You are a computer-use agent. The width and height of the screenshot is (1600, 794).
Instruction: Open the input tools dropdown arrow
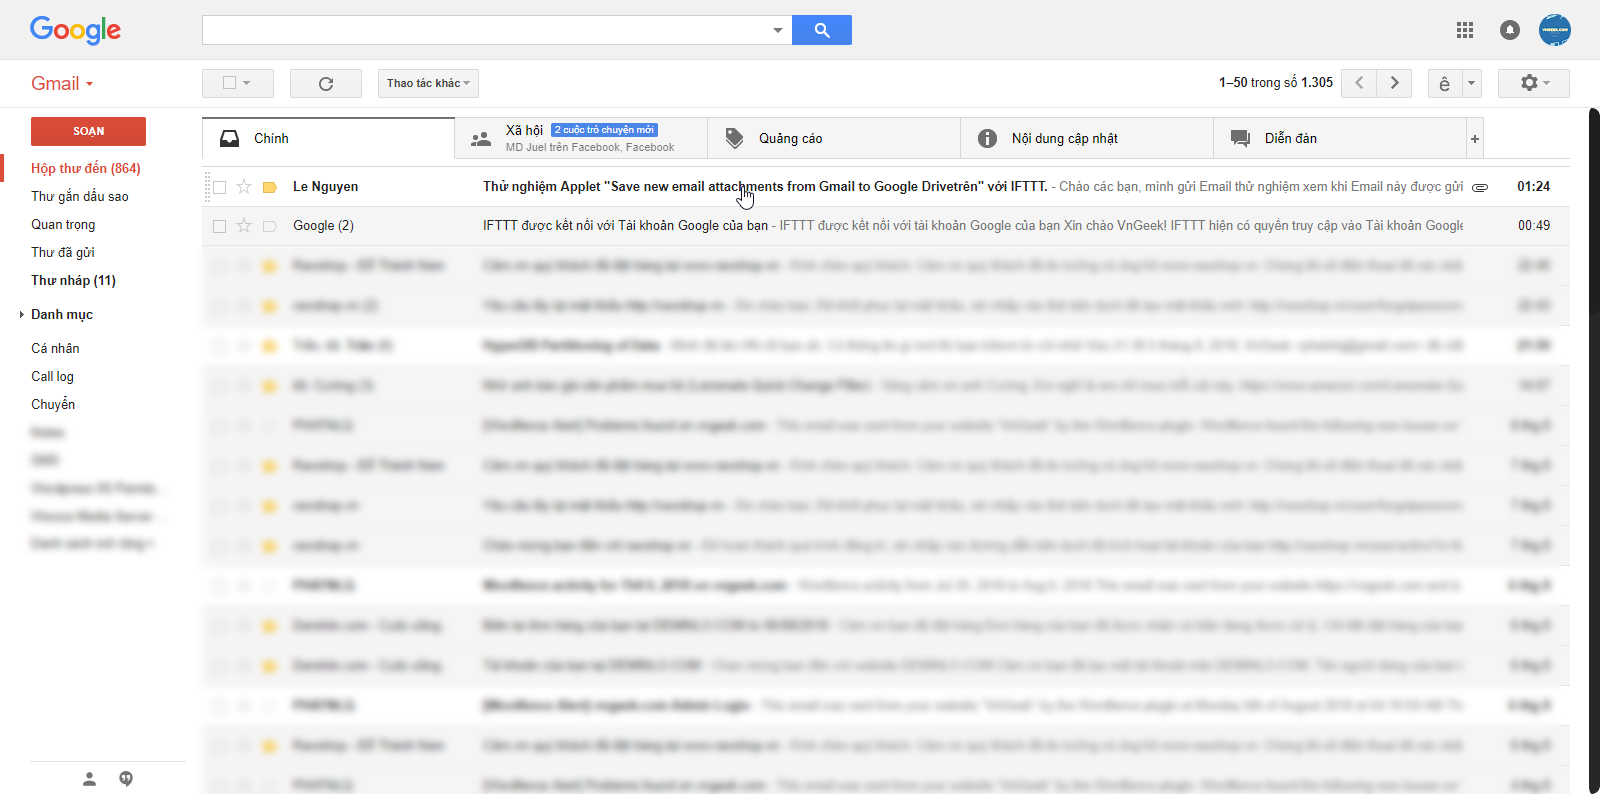point(1471,83)
